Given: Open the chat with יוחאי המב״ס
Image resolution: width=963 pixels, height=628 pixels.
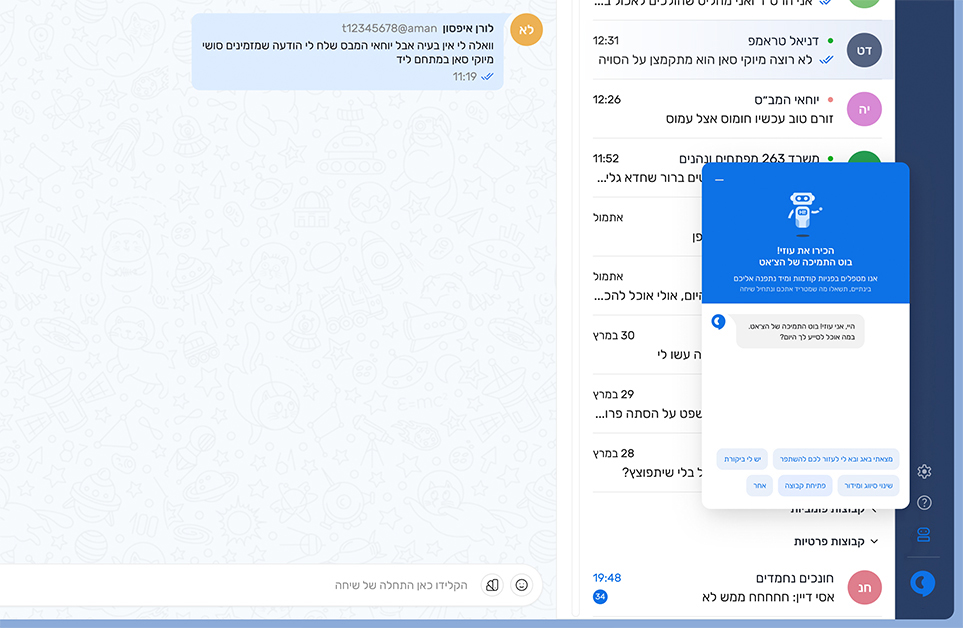Looking at the screenshot, I should click(x=740, y=108).
